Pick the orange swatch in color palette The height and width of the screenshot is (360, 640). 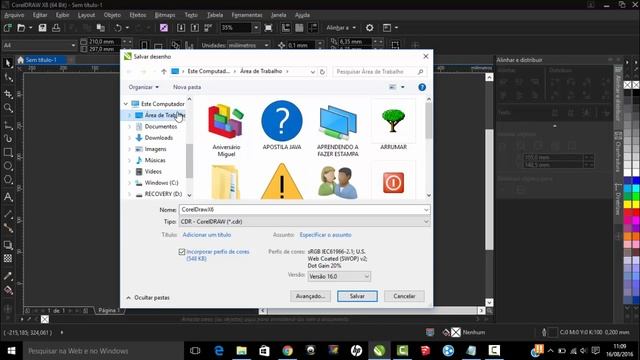pyautogui.click(x=628, y=236)
